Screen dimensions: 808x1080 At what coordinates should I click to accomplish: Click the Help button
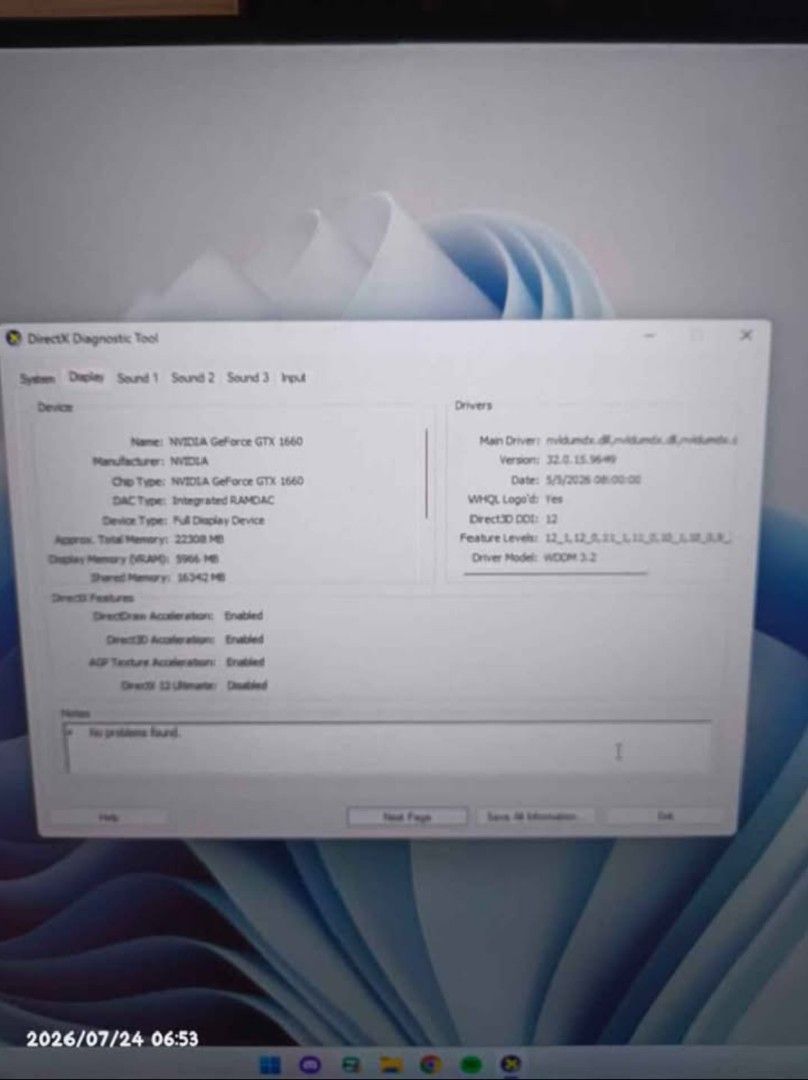click(108, 817)
